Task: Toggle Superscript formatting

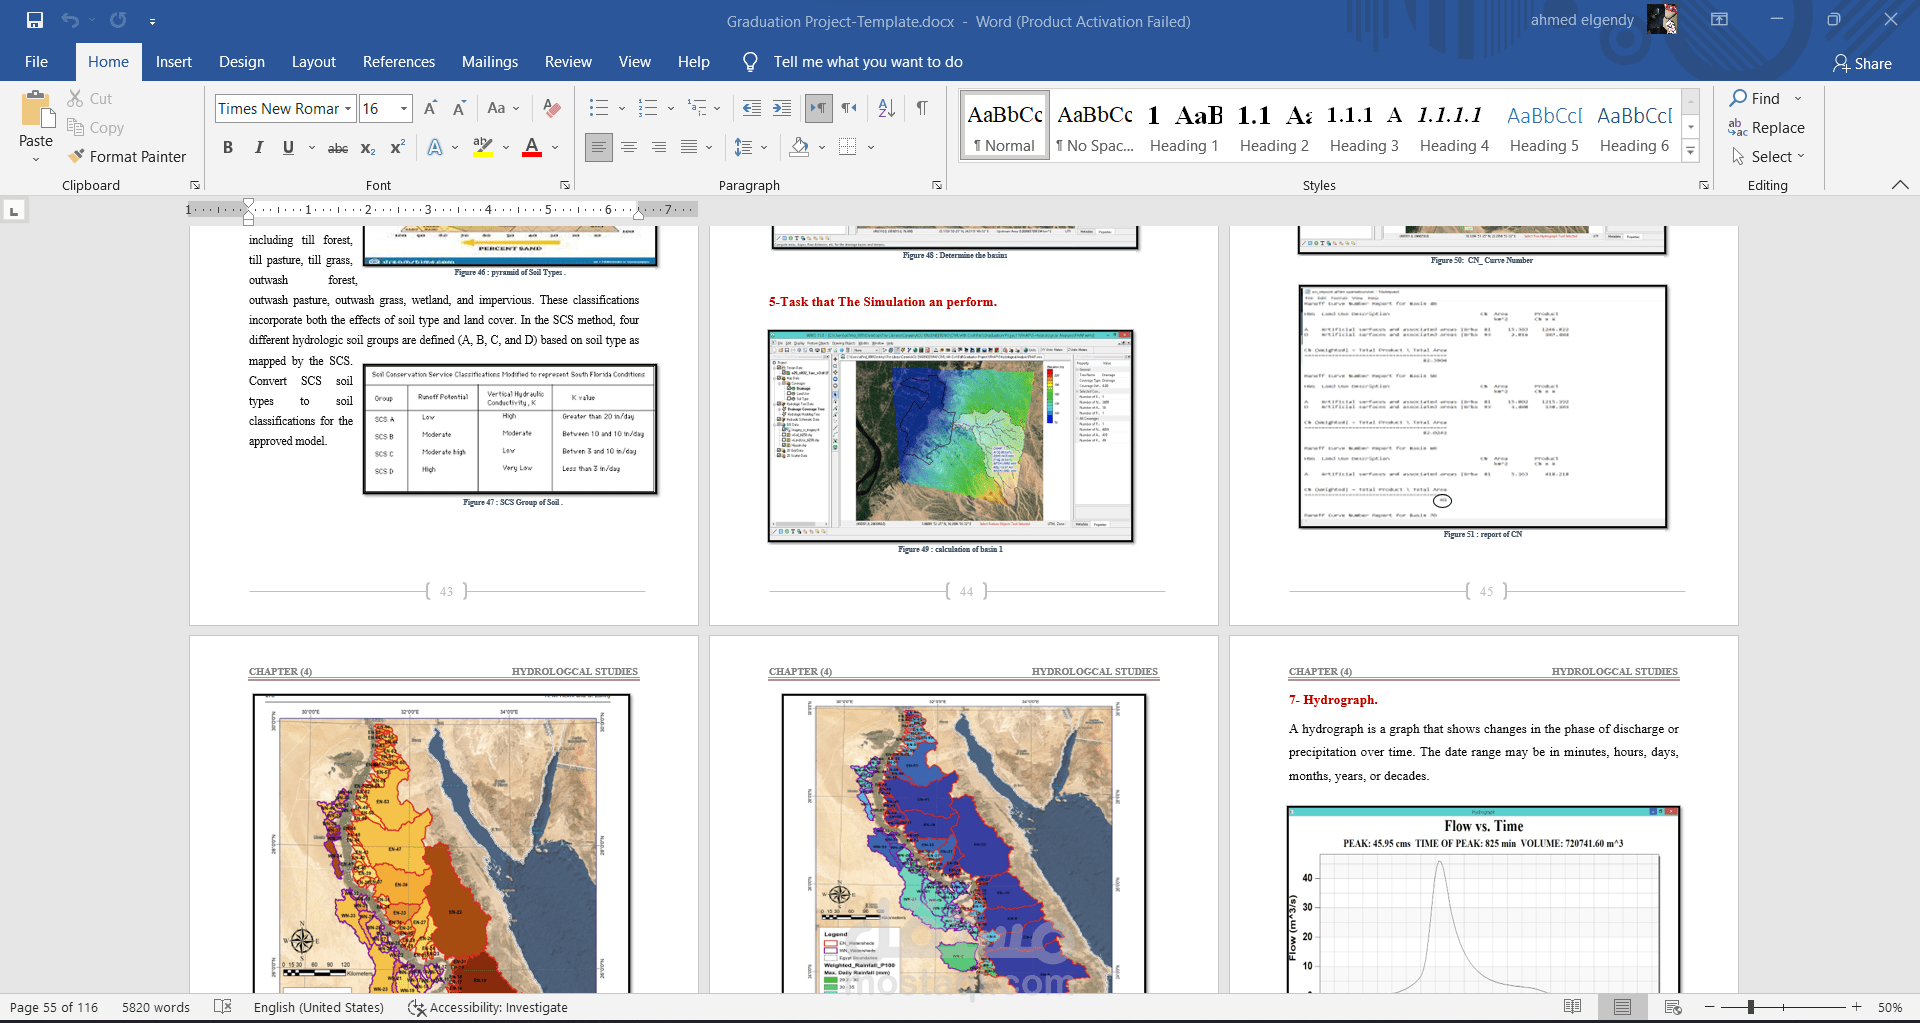Action: (x=397, y=147)
